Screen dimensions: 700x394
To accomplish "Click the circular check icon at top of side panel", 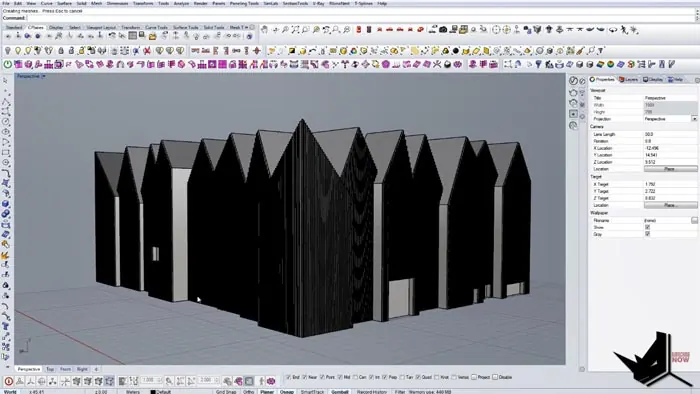I will tap(573, 80).
